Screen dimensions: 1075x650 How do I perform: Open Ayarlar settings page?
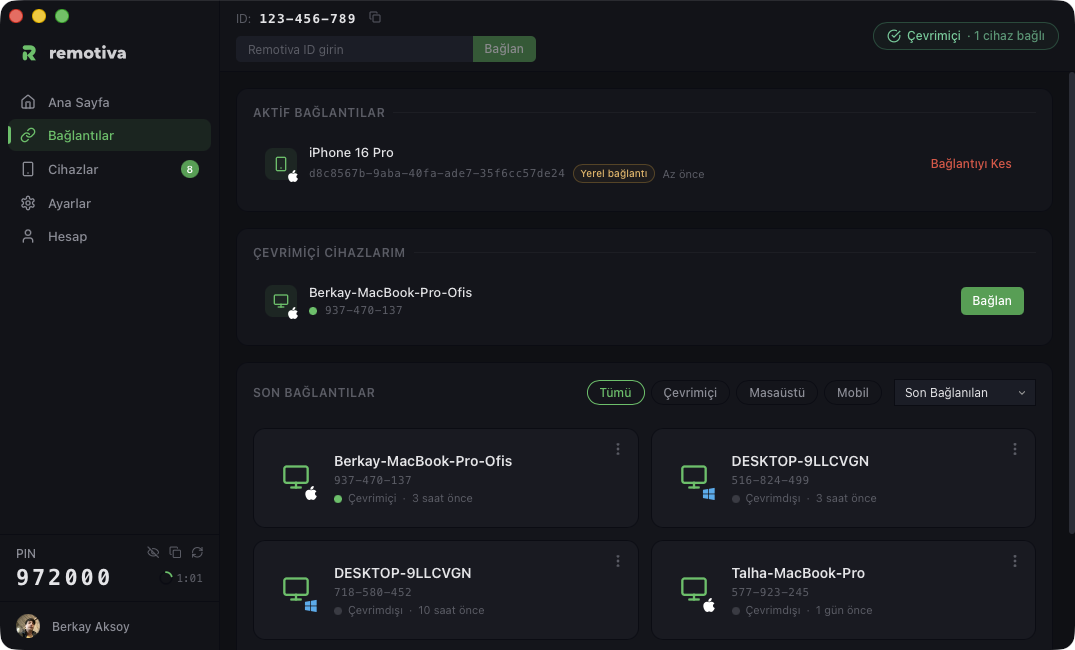(110, 203)
